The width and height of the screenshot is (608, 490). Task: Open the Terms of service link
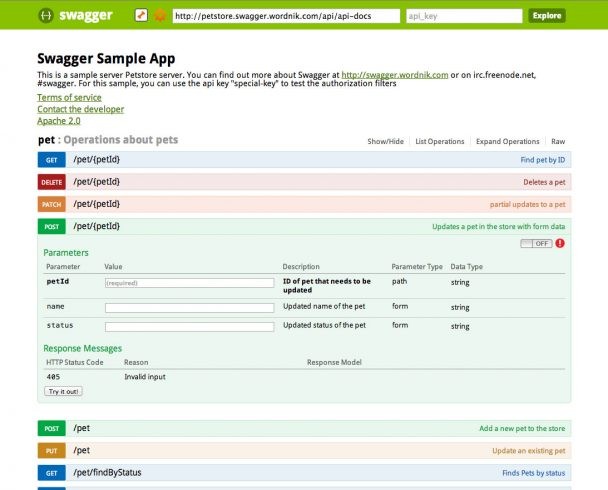click(69, 97)
